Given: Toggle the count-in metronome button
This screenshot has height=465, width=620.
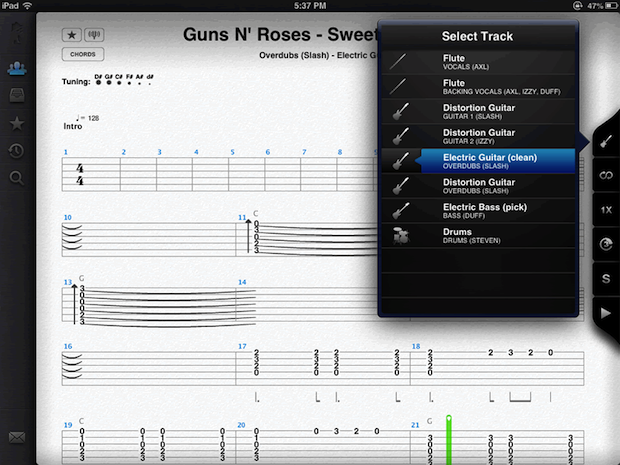Looking at the screenshot, I should pyautogui.click(x=606, y=244).
